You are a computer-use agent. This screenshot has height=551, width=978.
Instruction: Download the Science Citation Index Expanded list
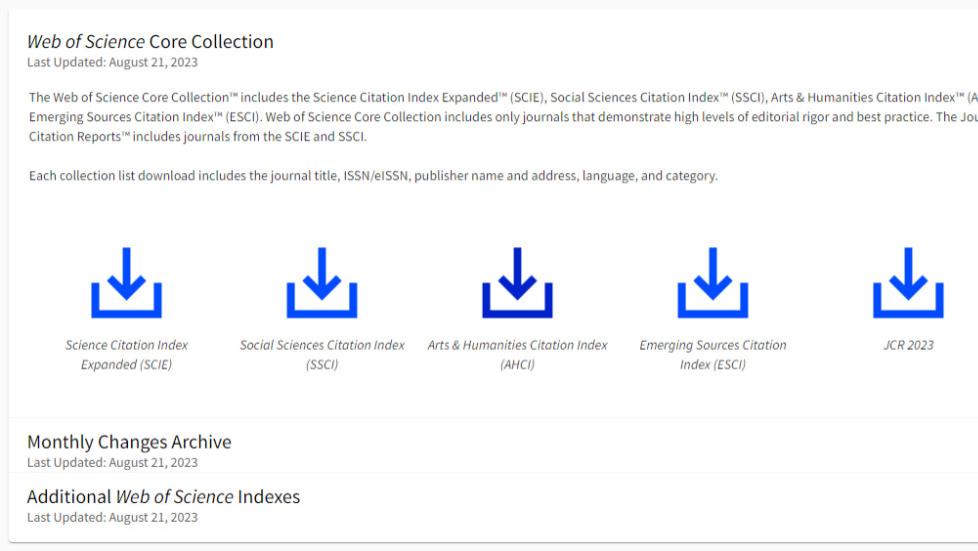[x=127, y=283]
